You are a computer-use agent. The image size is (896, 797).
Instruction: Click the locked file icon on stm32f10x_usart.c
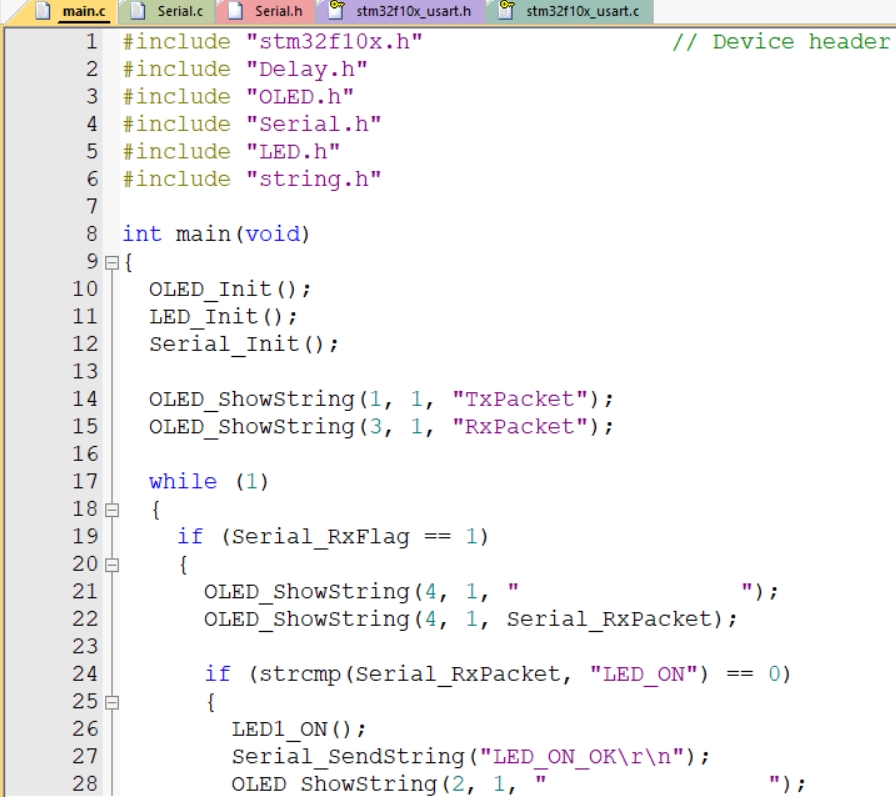tap(506, 10)
